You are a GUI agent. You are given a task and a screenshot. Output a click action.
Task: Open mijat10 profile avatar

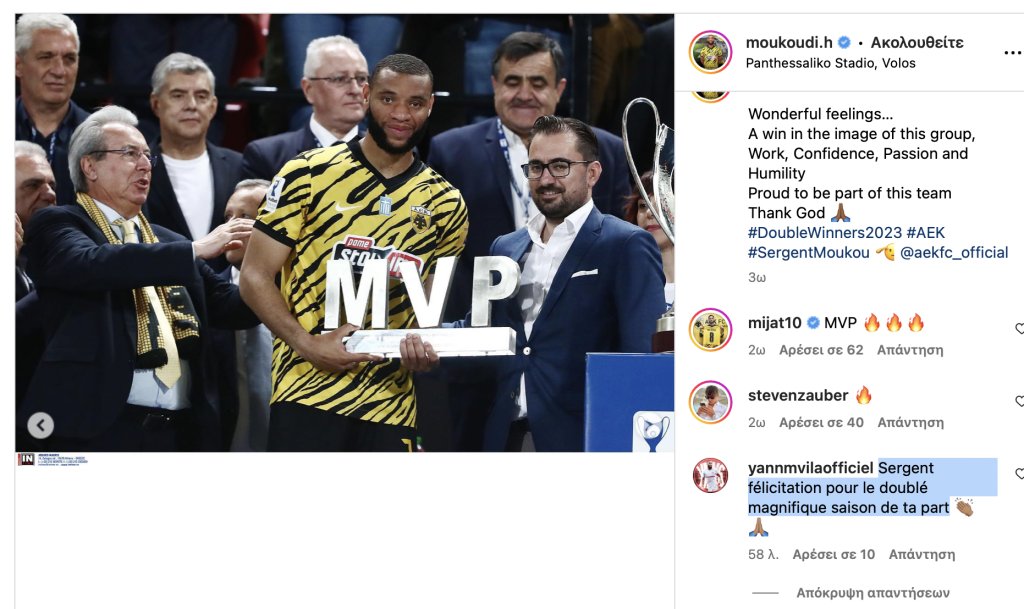pos(710,330)
